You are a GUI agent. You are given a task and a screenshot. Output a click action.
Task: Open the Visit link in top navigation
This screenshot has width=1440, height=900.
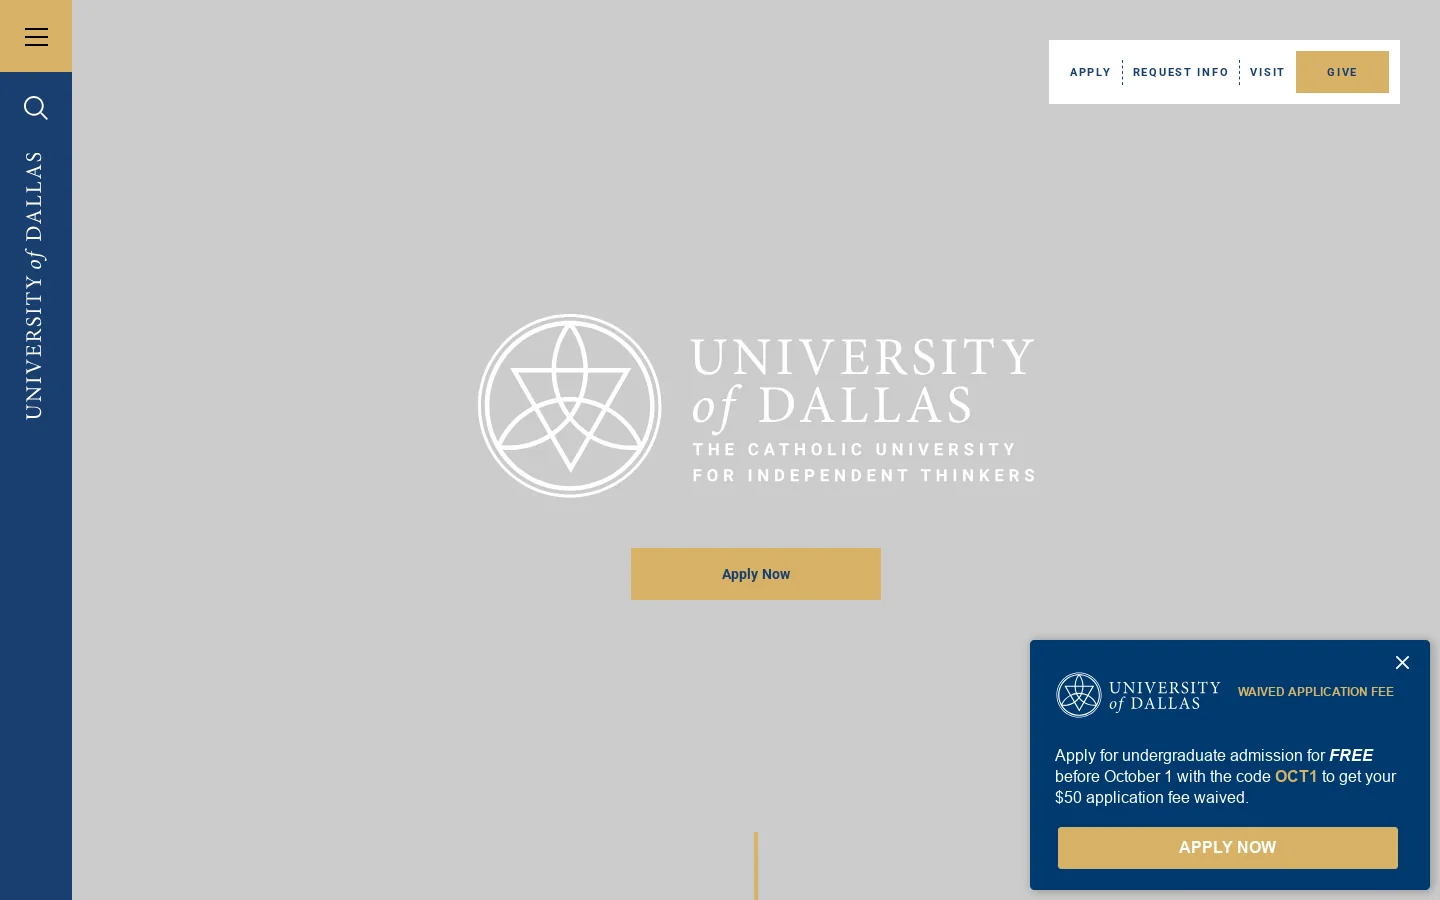1267,72
